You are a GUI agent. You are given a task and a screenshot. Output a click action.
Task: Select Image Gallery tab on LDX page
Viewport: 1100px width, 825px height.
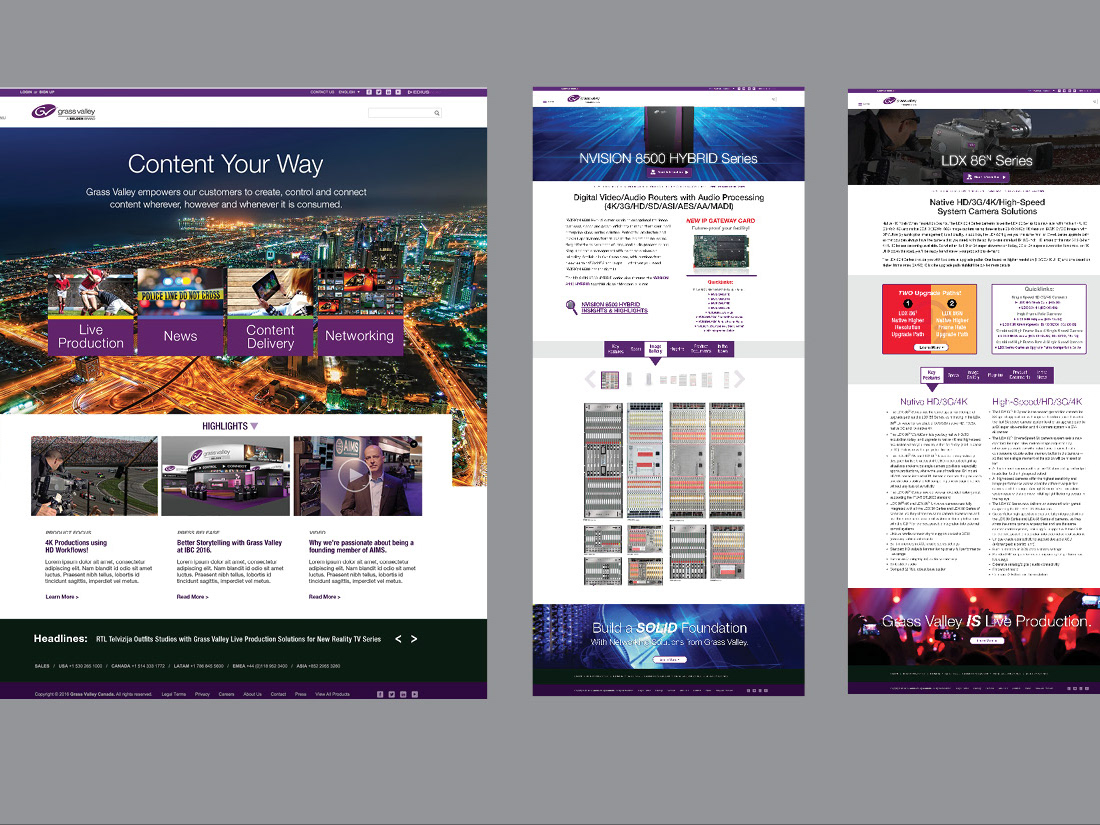974,375
